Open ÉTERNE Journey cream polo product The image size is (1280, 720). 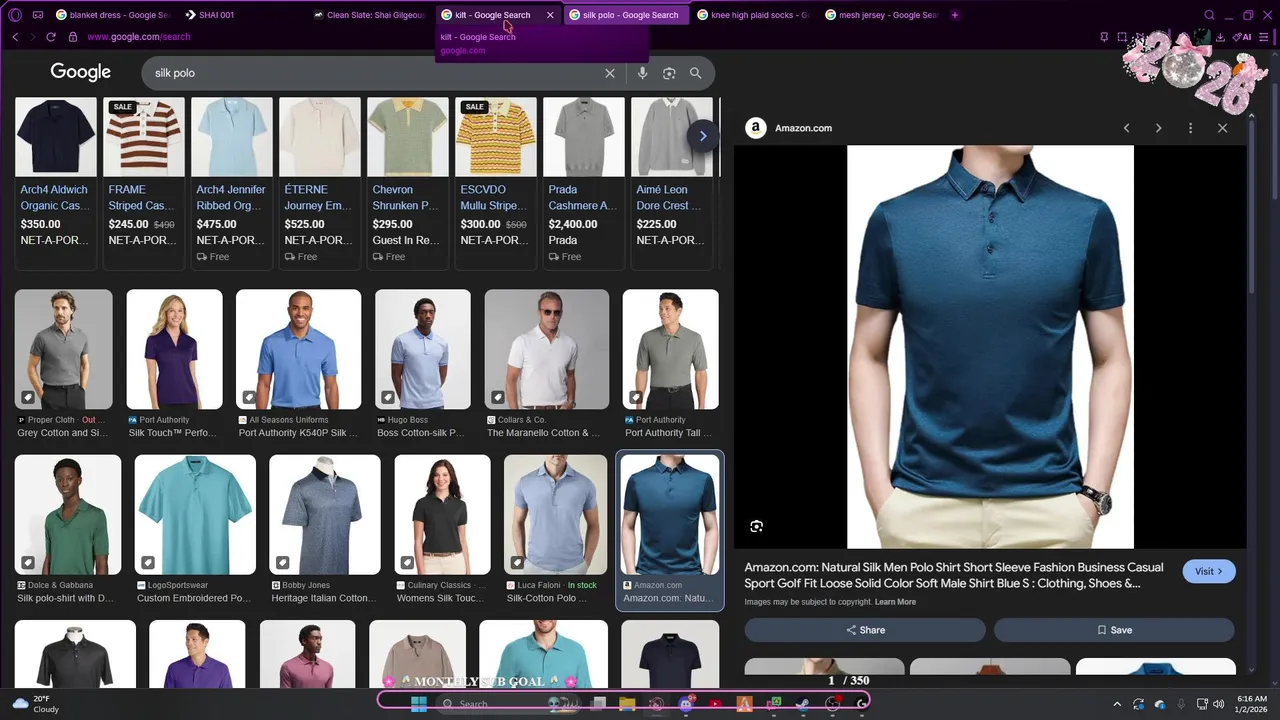(320, 182)
